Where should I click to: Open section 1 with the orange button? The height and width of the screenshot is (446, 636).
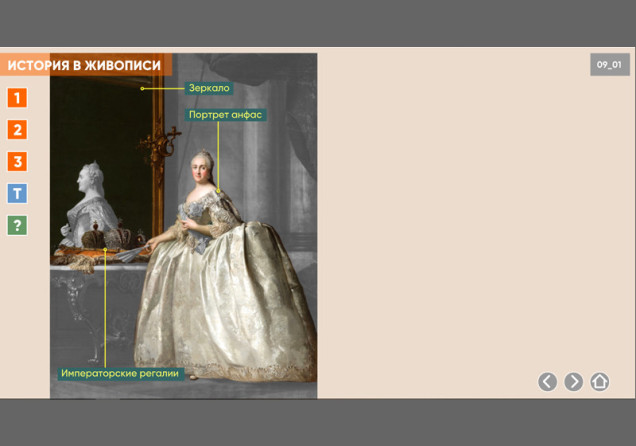coord(17,98)
